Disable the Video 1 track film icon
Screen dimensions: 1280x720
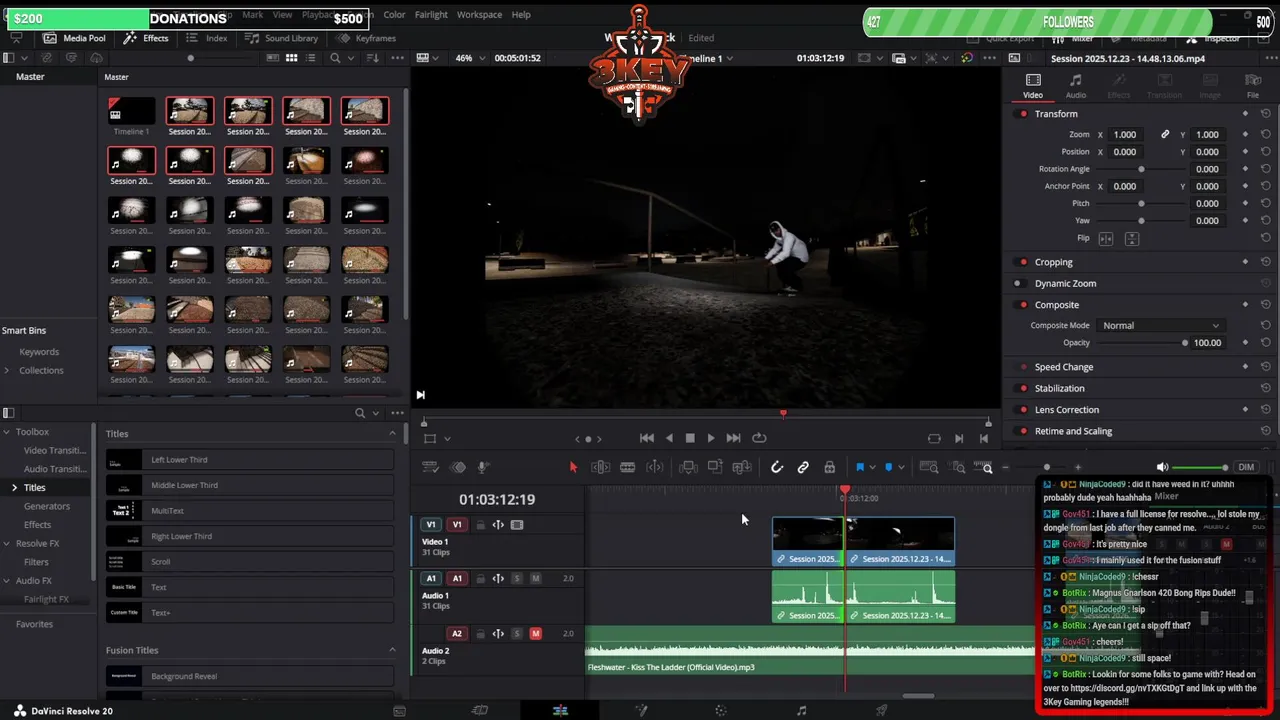coord(517,524)
